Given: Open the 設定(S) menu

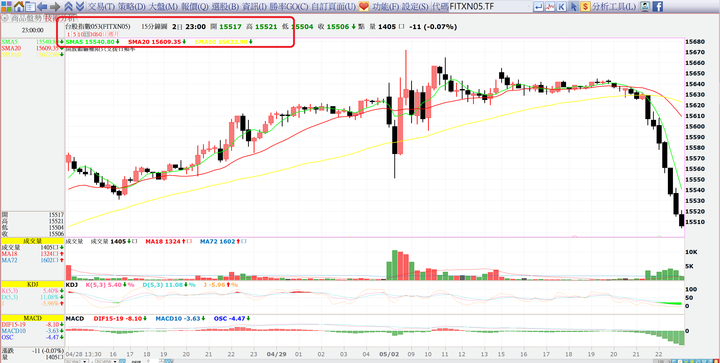Looking at the screenshot, I should (x=415, y=6).
